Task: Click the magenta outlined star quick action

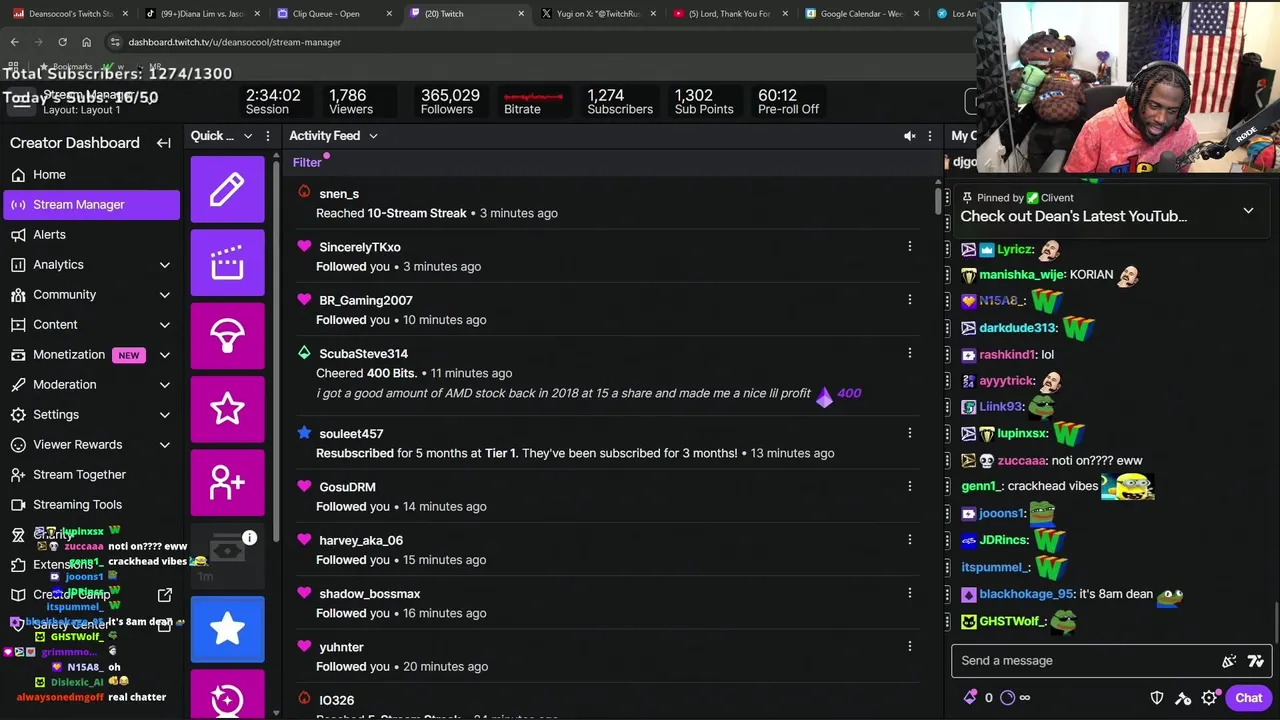Action: tap(227, 409)
